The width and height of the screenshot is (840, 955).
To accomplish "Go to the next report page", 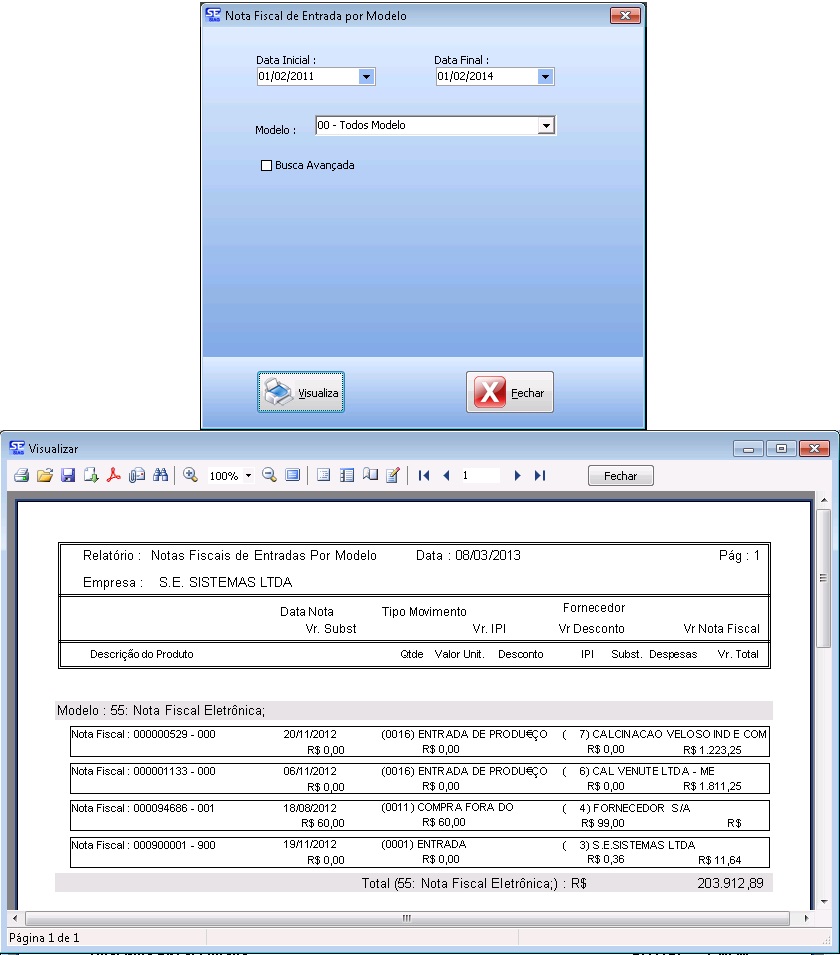I will [517, 476].
